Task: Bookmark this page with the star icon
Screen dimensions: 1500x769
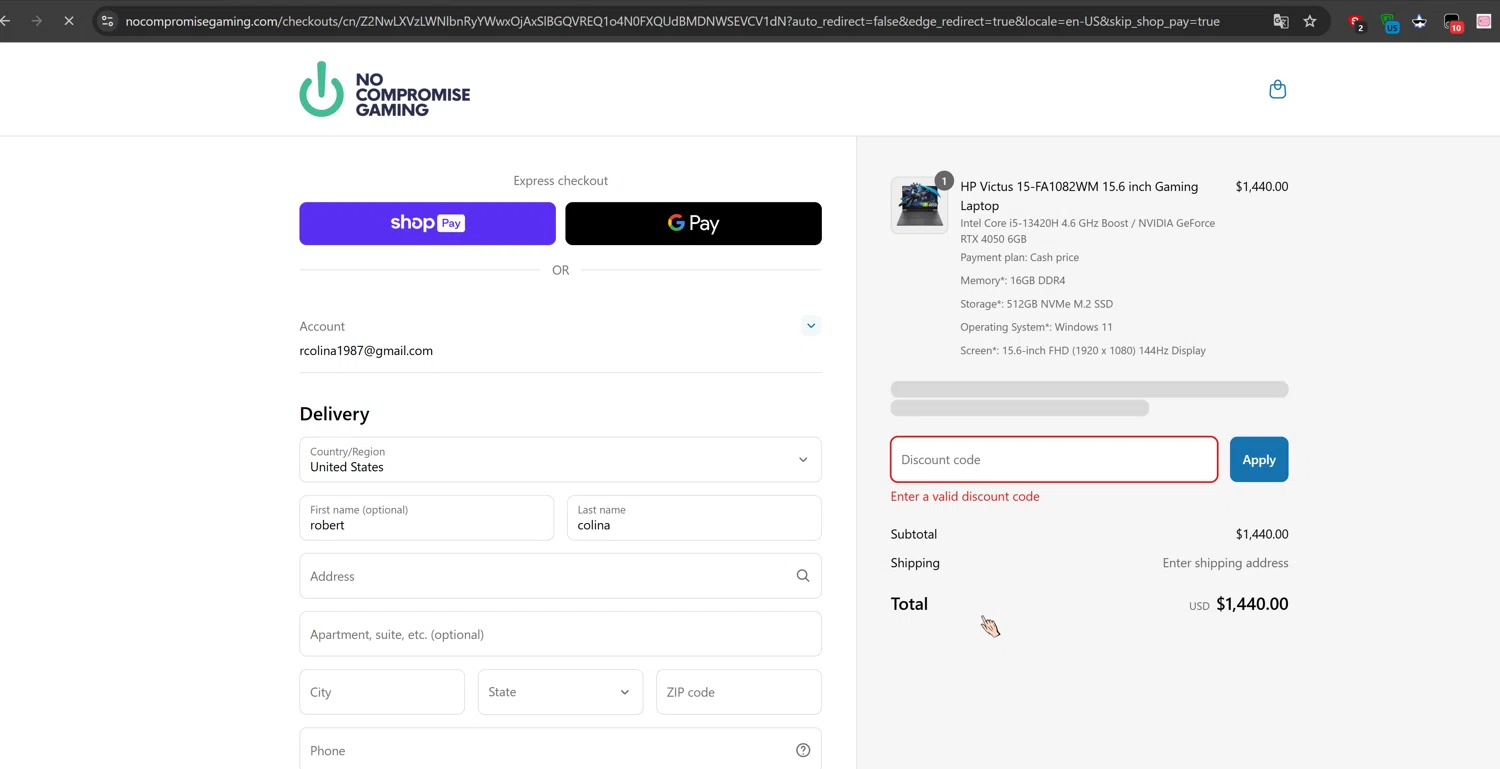Action: click(1310, 21)
